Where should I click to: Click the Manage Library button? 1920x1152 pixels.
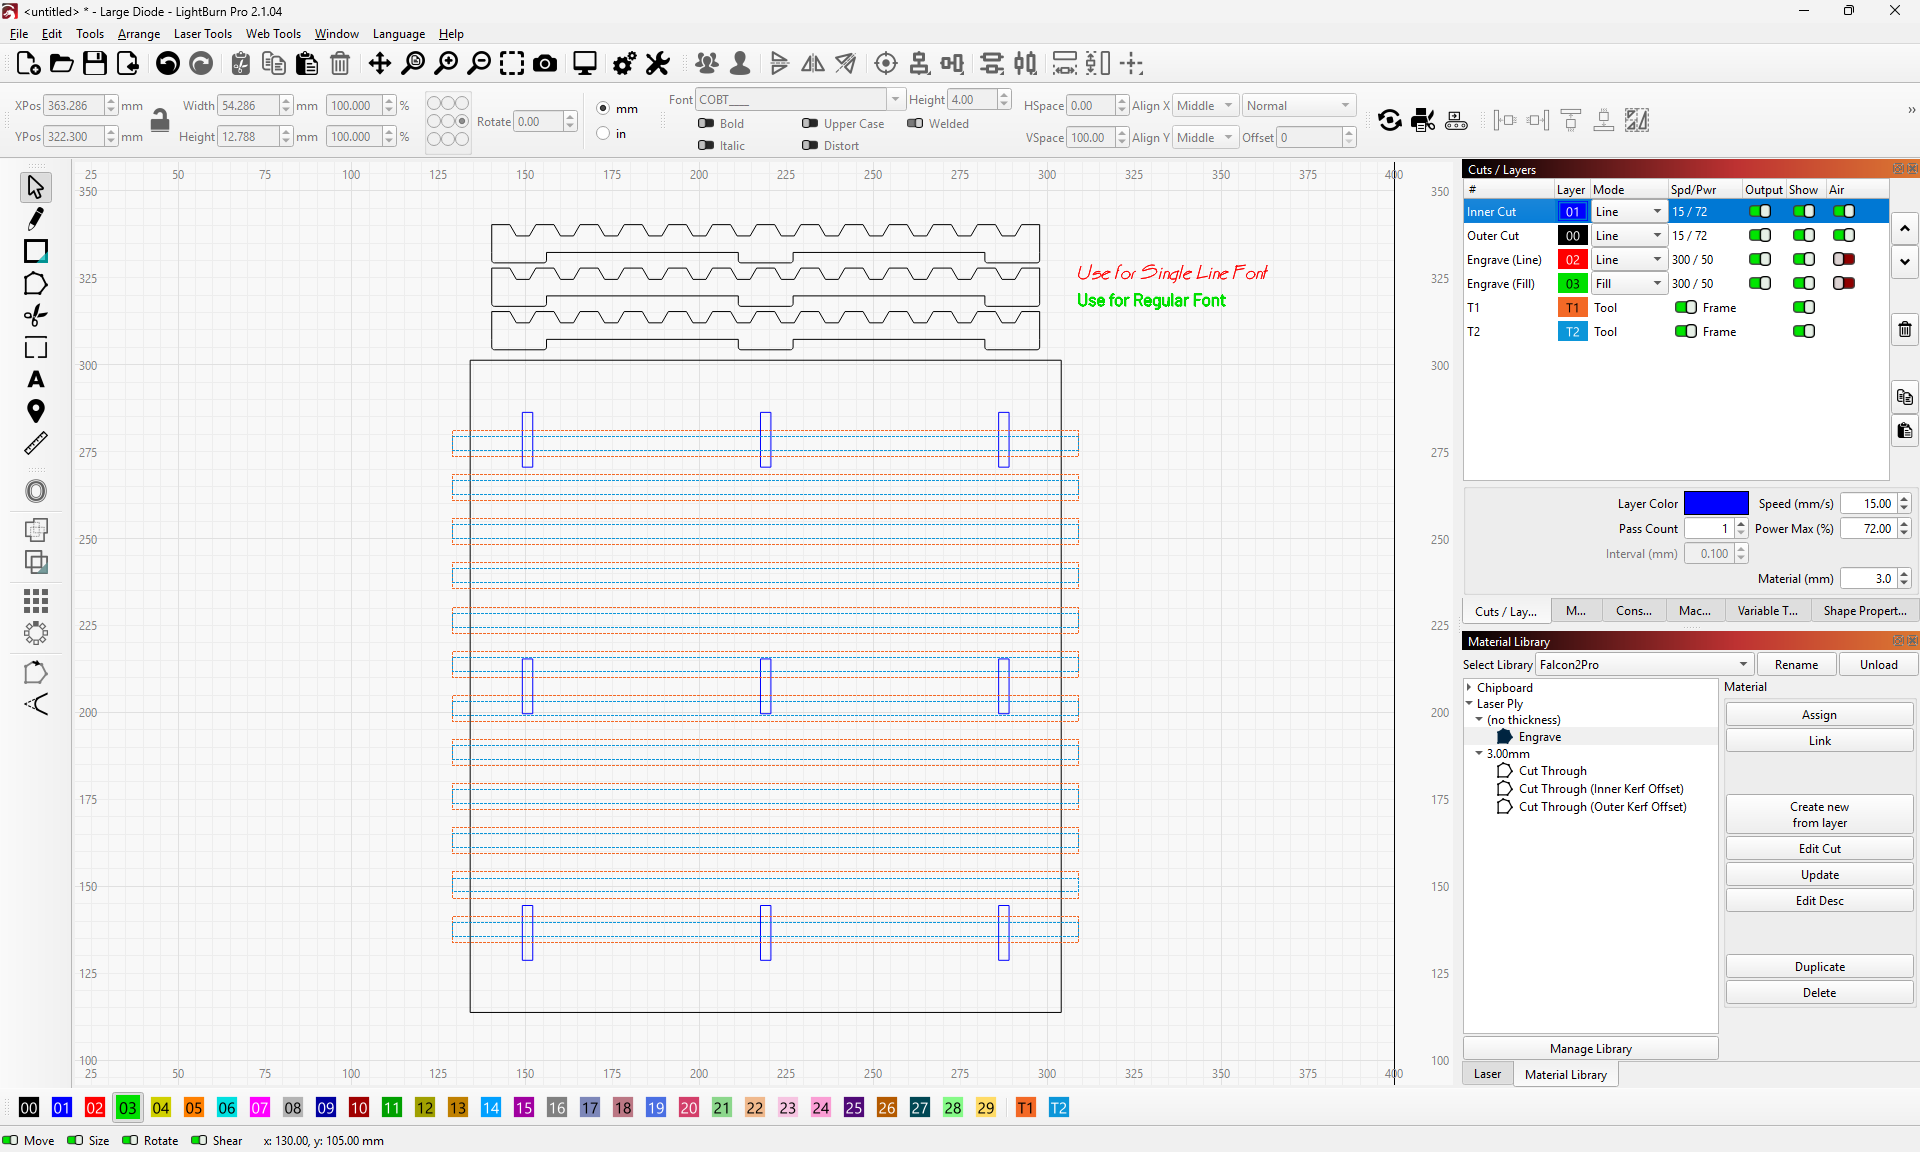point(1590,1048)
